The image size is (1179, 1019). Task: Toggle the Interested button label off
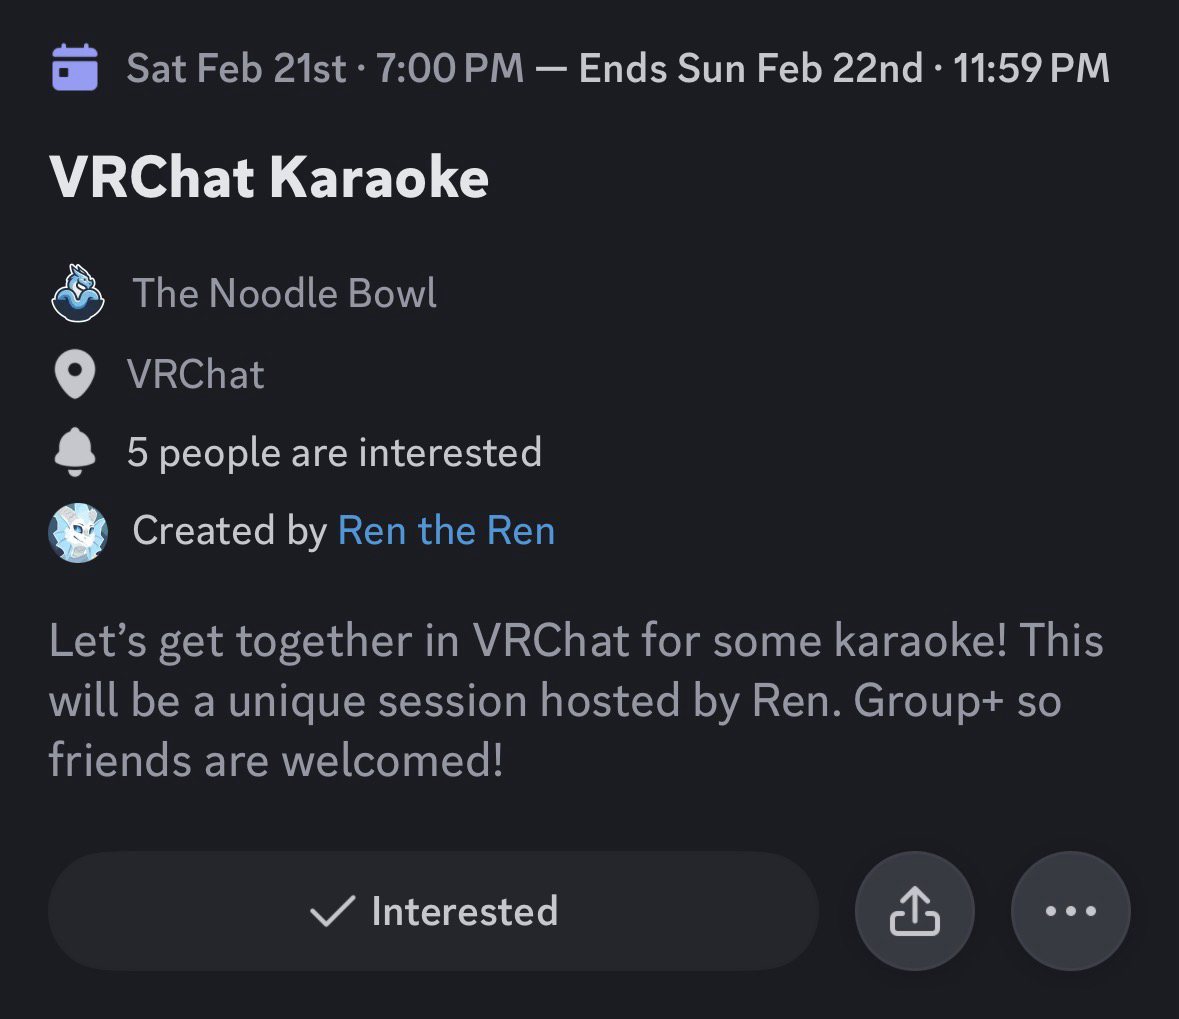tap(465, 911)
